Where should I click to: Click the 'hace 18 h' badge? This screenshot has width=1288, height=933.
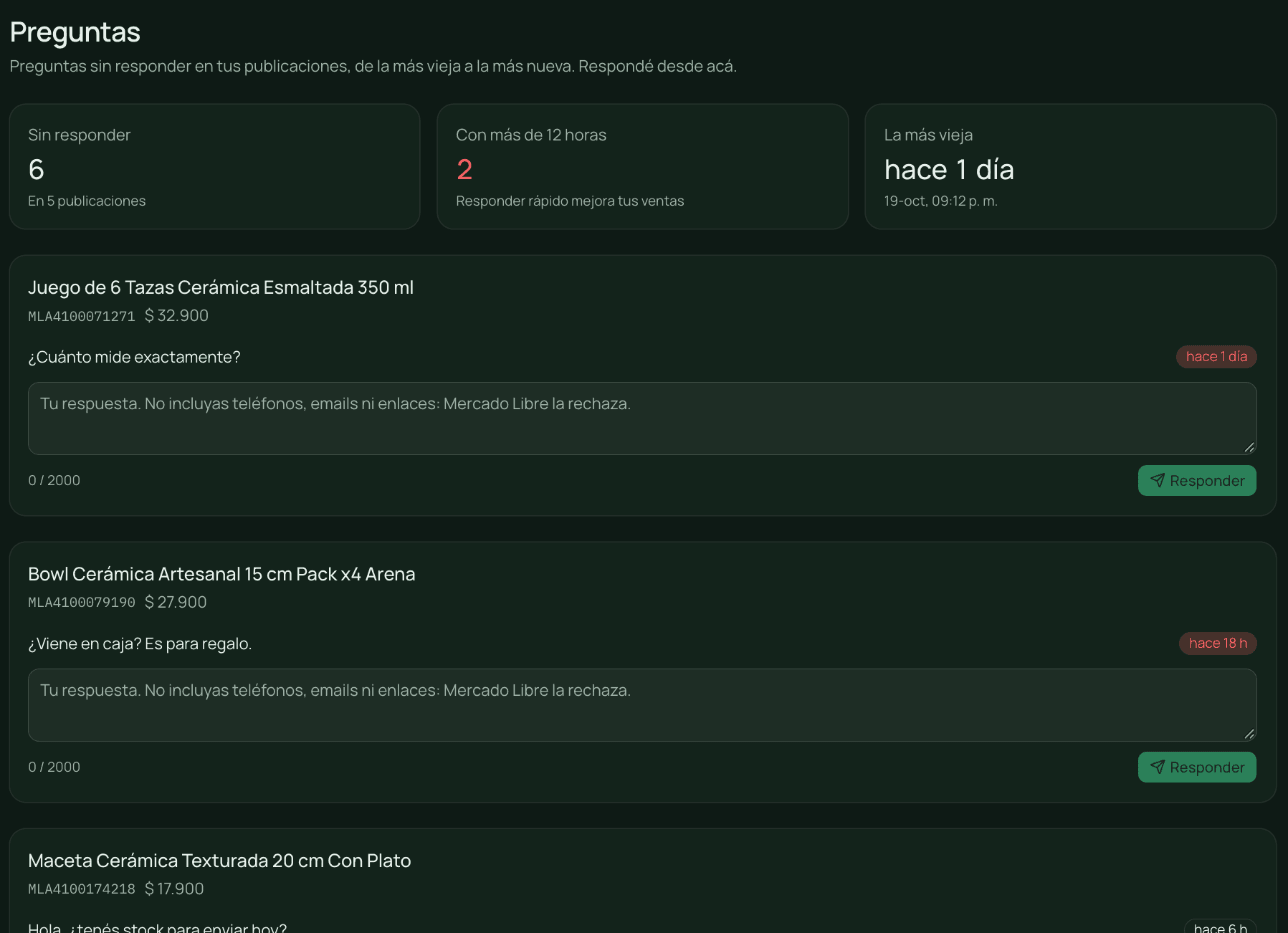click(1218, 643)
